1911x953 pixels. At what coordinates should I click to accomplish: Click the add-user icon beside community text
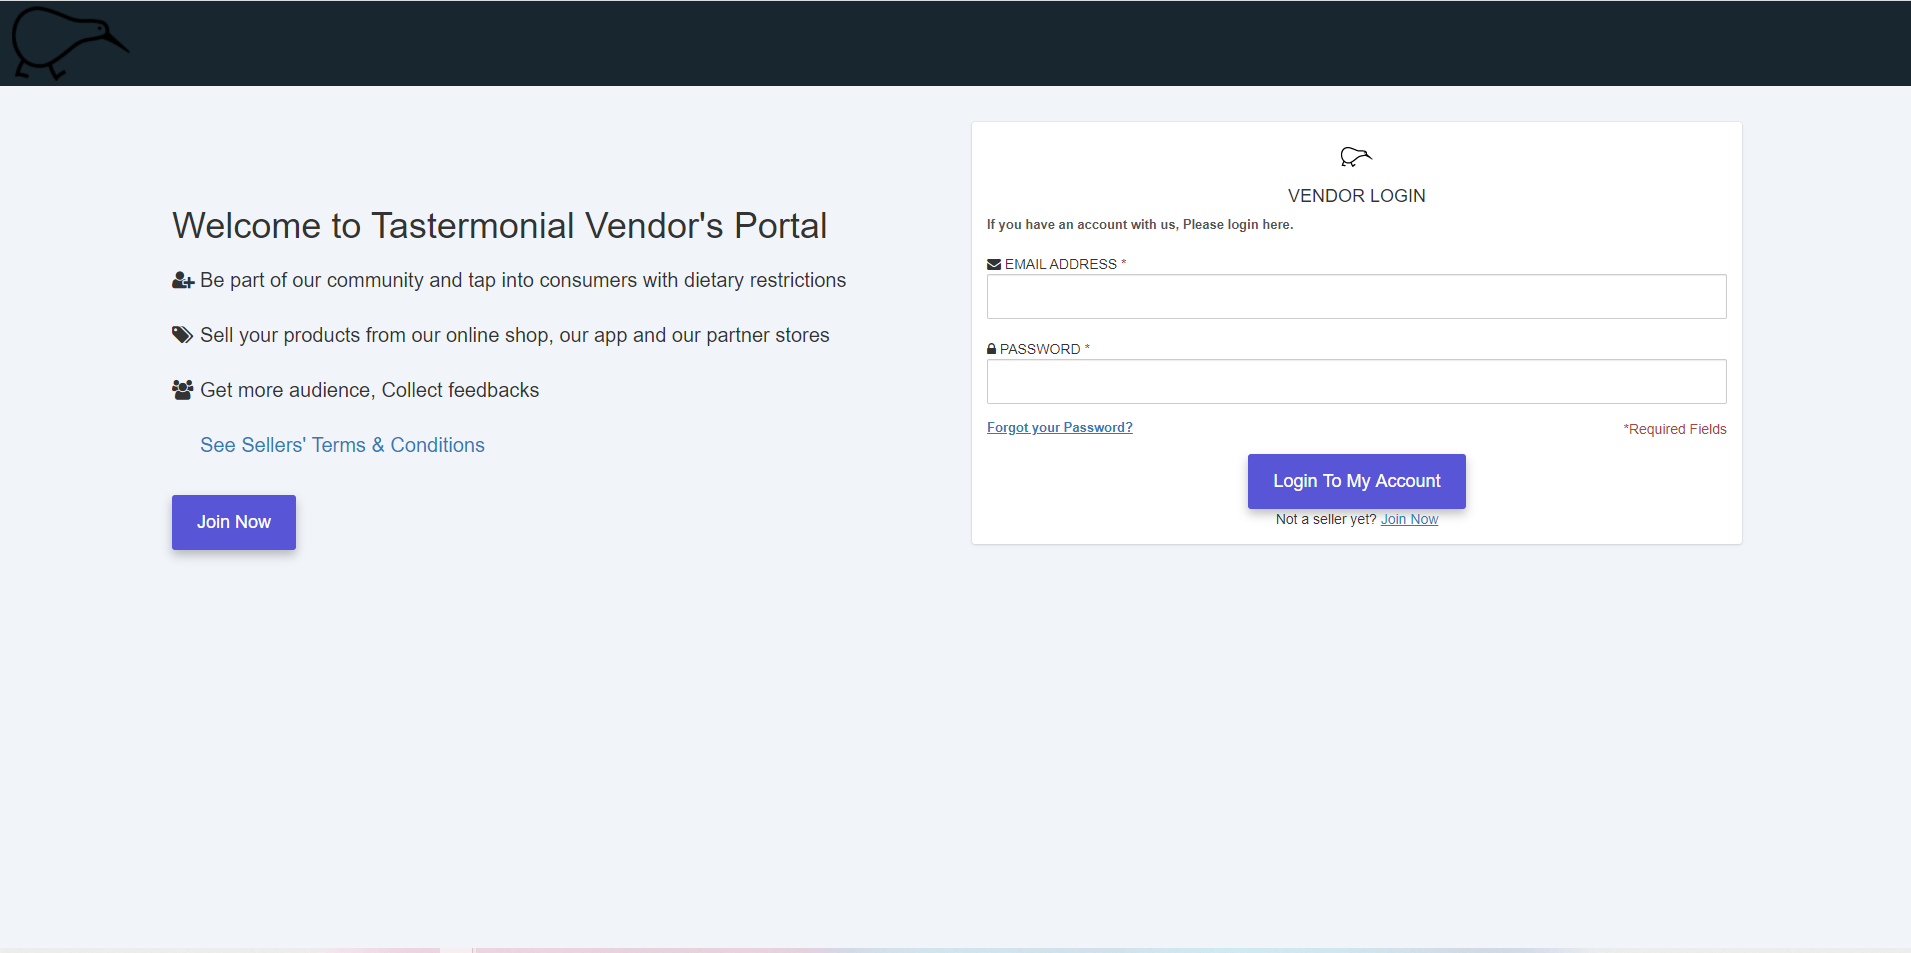tap(183, 281)
